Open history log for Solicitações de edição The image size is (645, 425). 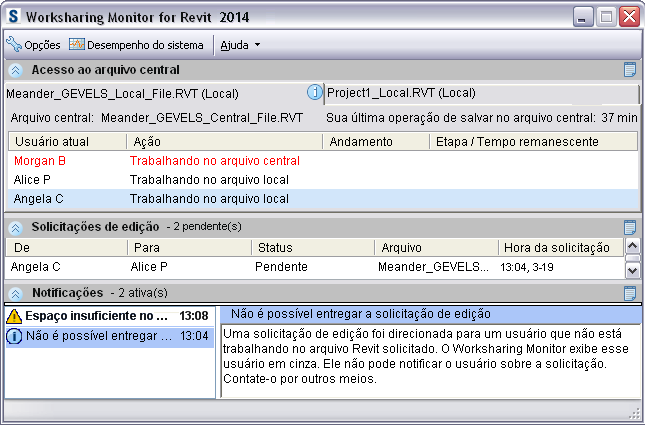click(630, 227)
